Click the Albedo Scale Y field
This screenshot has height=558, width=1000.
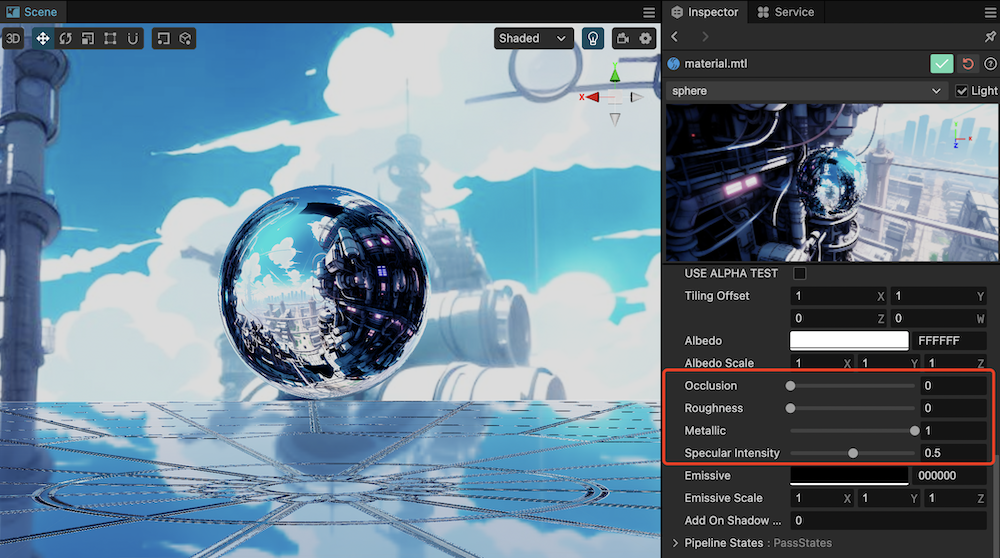click(x=888, y=363)
